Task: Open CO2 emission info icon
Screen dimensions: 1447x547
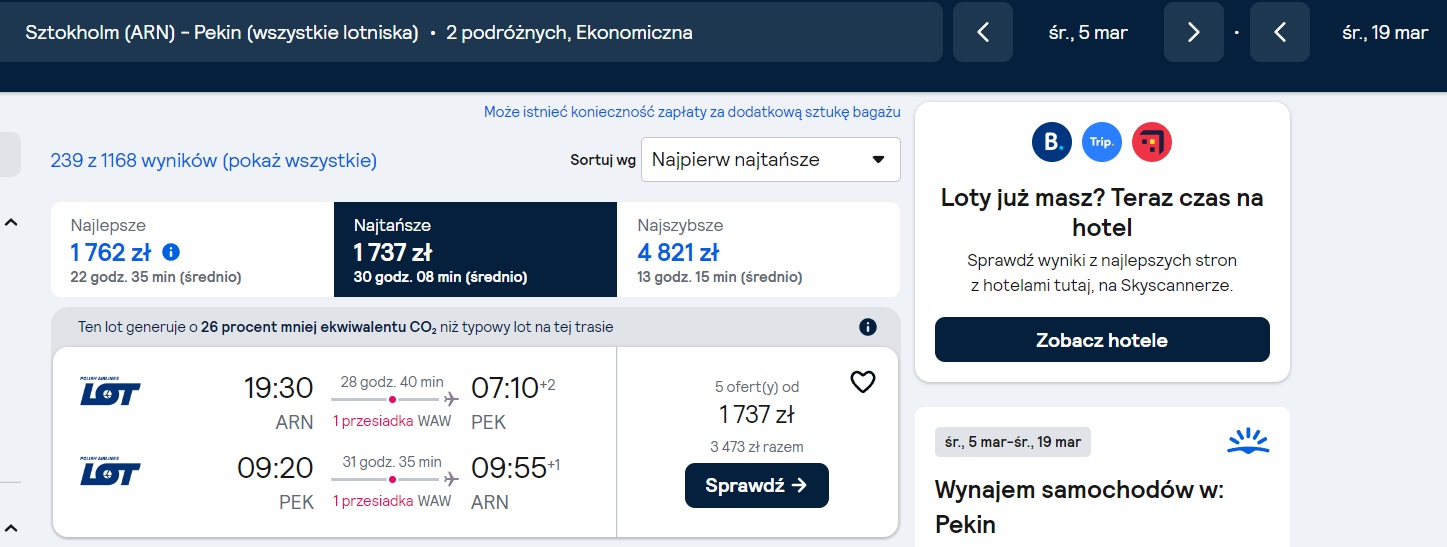Action: tap(868, 327)
